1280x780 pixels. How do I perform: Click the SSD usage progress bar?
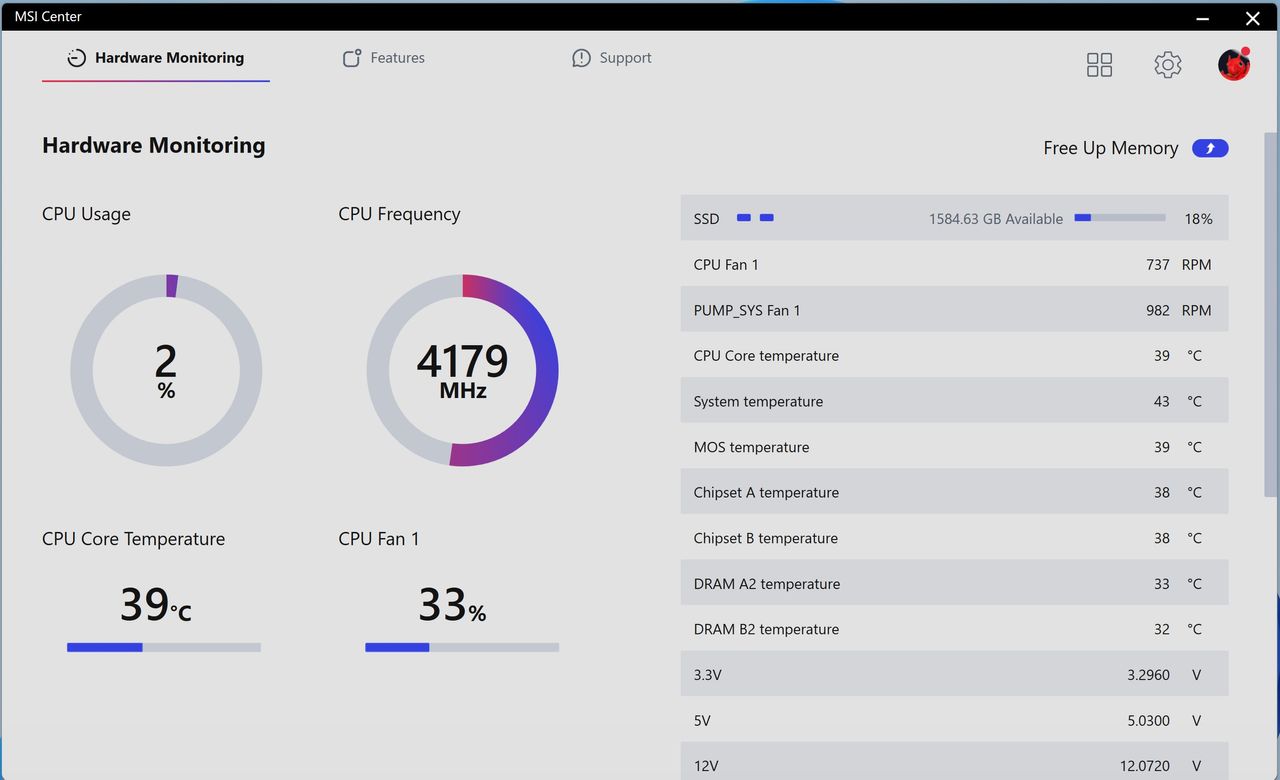coord(1120,218)
